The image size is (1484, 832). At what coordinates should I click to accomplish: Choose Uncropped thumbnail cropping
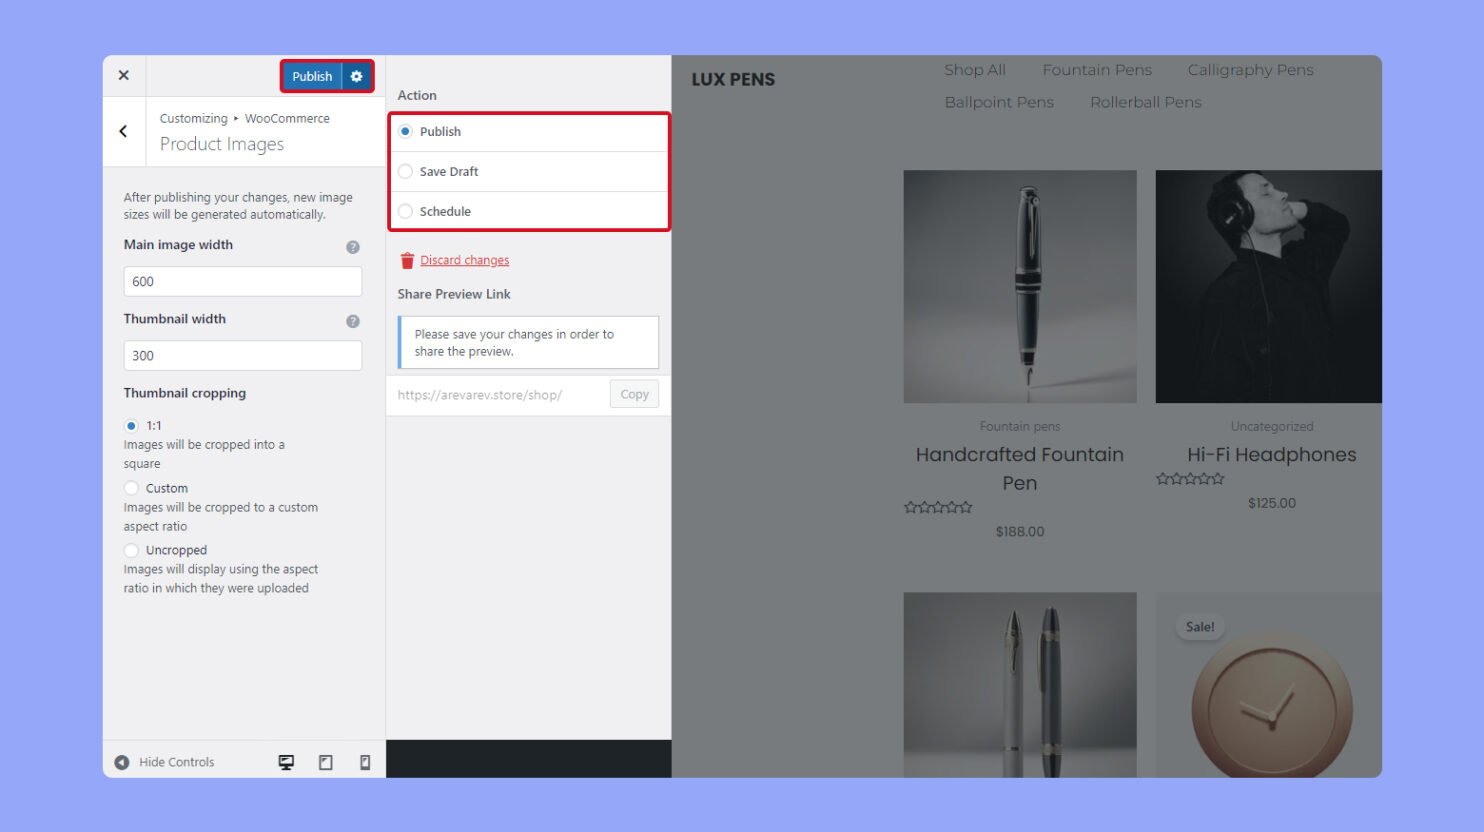click(131, 550)
